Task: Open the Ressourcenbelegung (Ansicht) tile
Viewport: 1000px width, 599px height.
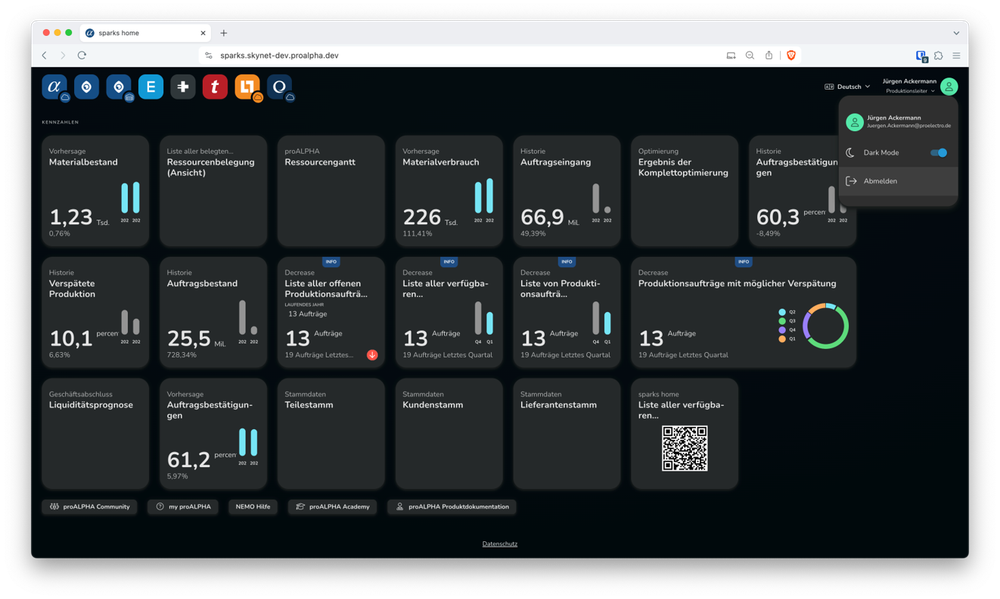Action: [214, 191]
